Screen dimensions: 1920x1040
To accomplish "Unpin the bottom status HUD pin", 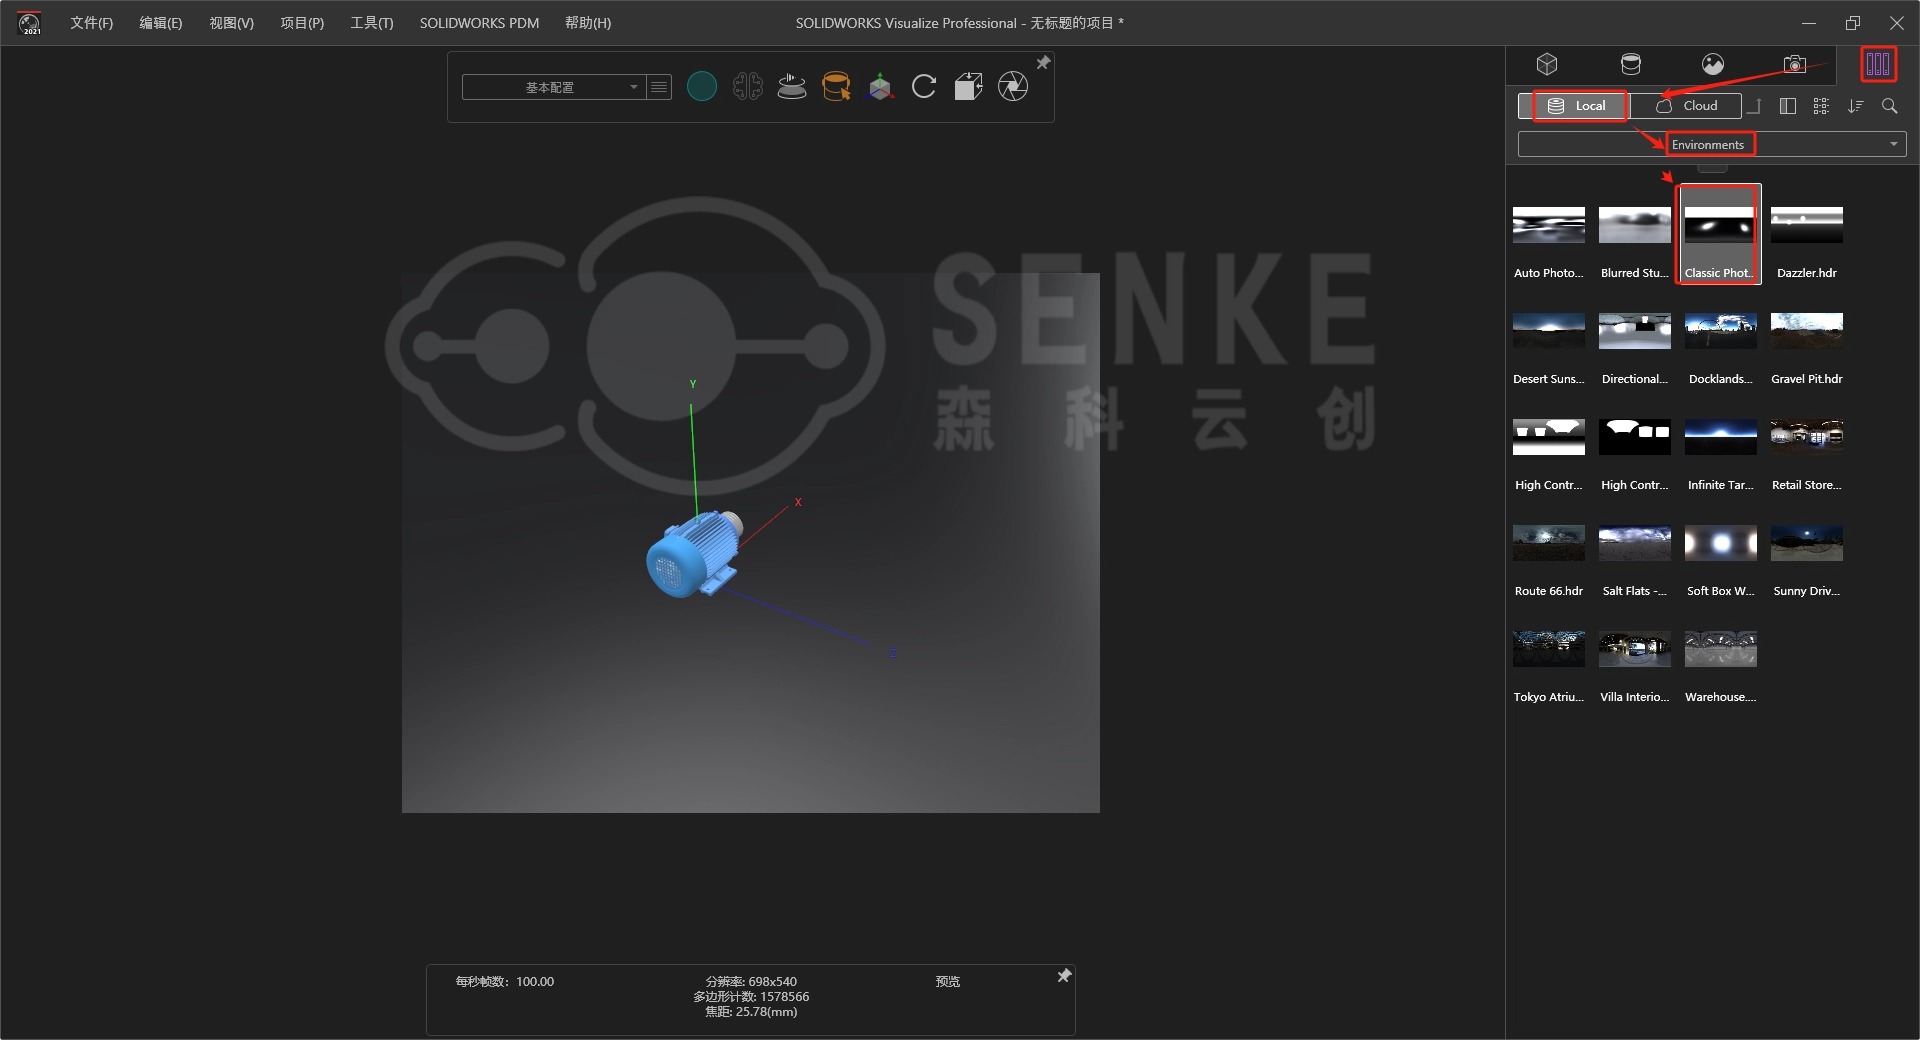I will pyautogui.click(x=1064, y=976).
